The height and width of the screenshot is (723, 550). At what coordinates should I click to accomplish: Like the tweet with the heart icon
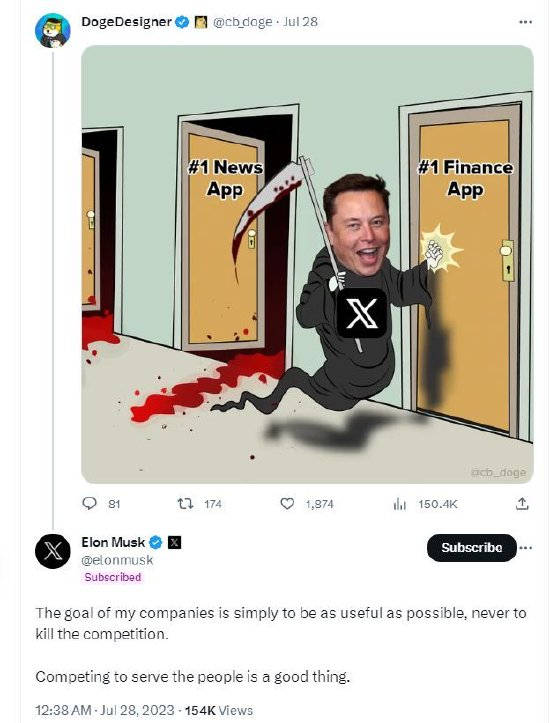pyautogui.click(x=287, y=504)
